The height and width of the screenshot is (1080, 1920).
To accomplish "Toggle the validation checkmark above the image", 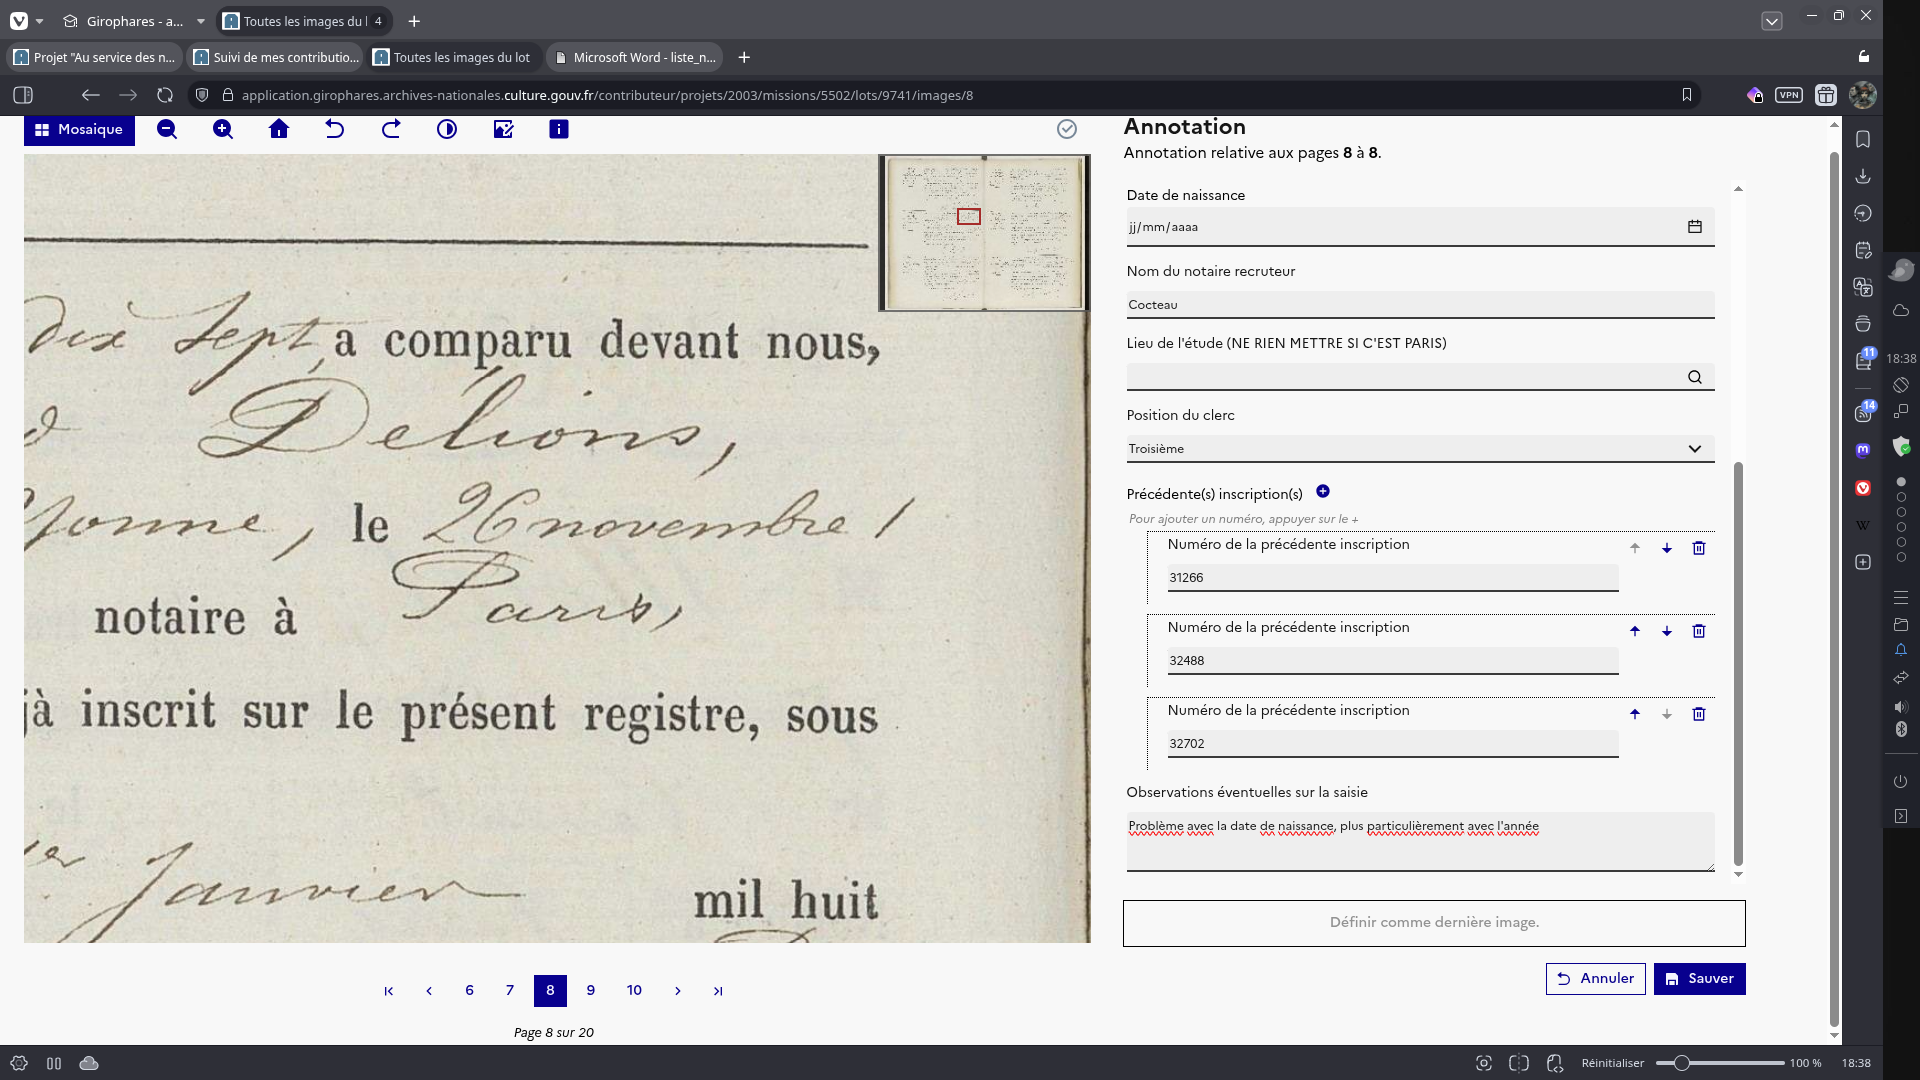I will pyautogui.click(x=1067, y=129).
